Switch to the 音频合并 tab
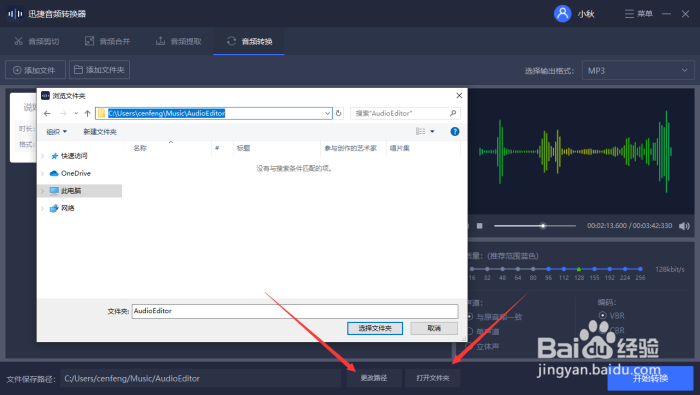 (x=108, y=42)
